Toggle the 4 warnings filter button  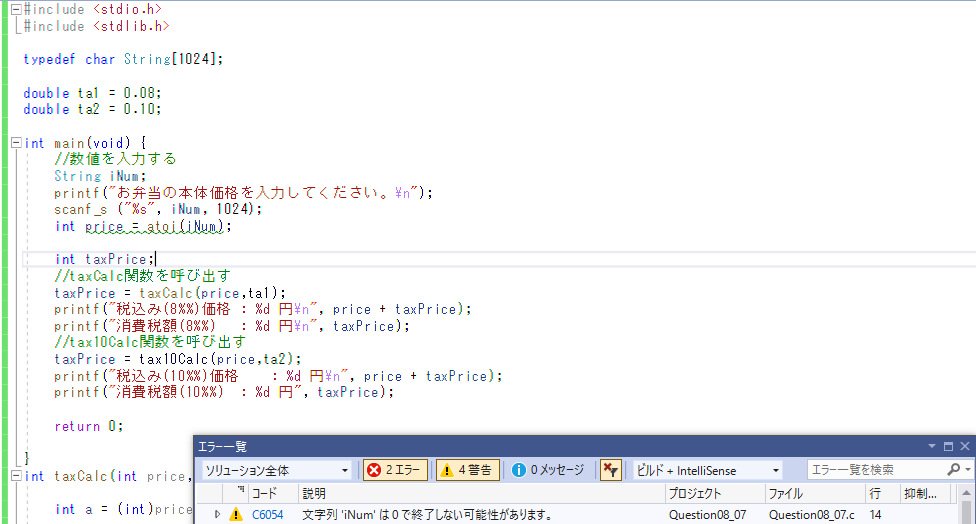[467, 470]
